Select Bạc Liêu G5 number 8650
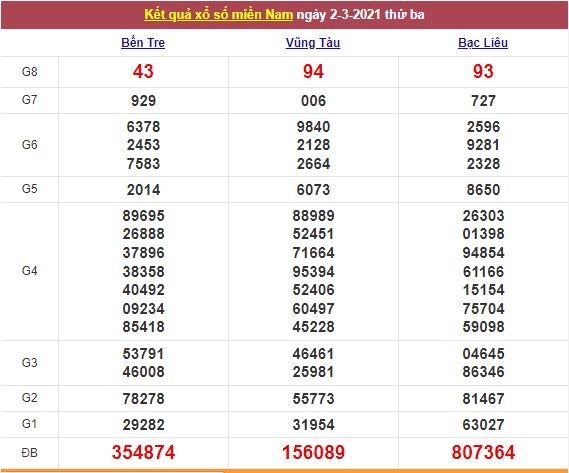Image resolution: width=569 pixels, height=473 pixels. (483, 189)
